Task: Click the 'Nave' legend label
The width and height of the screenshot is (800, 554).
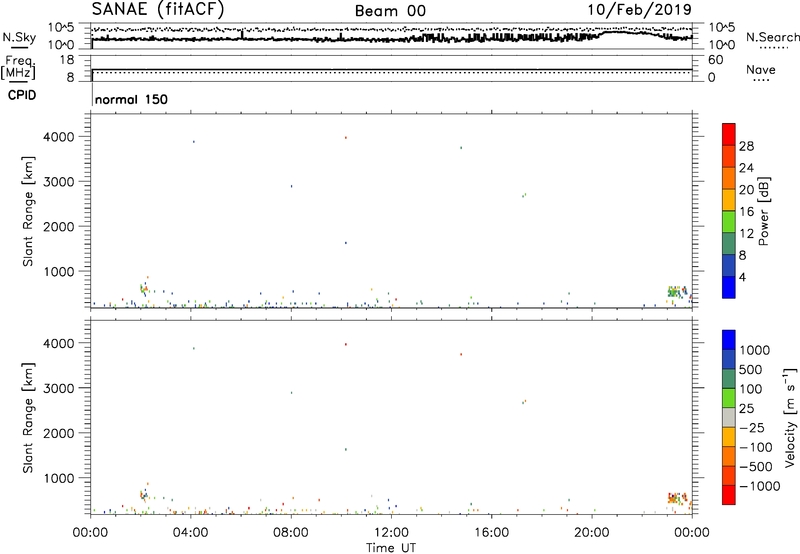Action: [x=760, y=70]
